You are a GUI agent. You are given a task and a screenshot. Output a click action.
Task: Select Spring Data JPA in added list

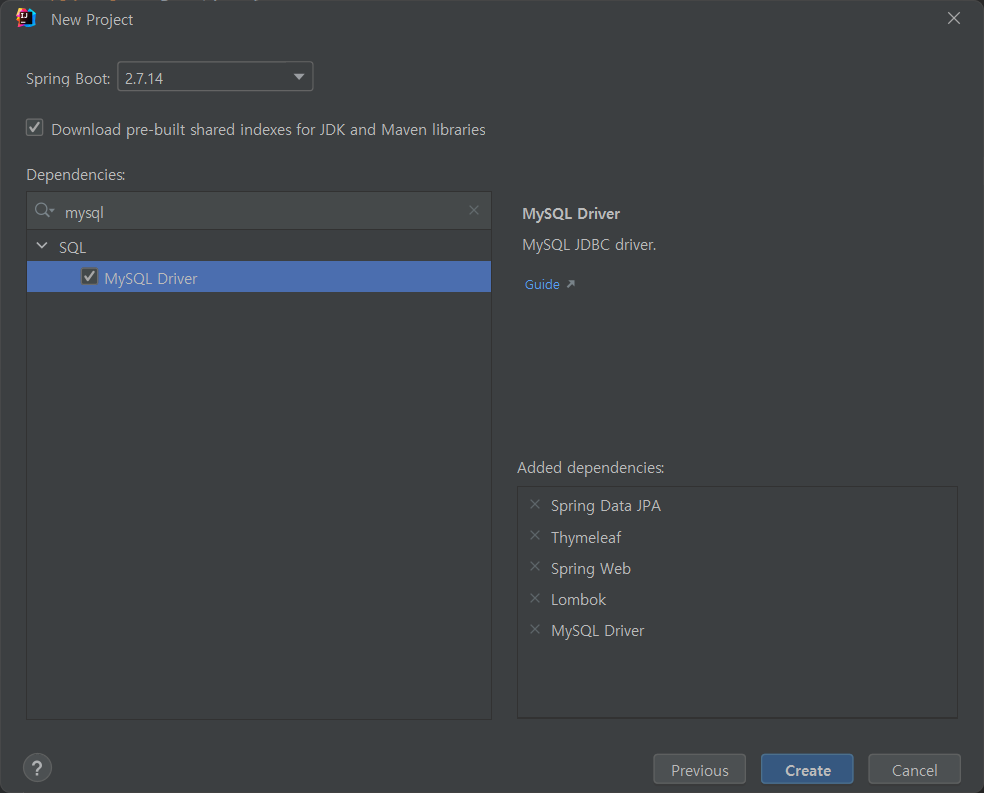(606, 506)
